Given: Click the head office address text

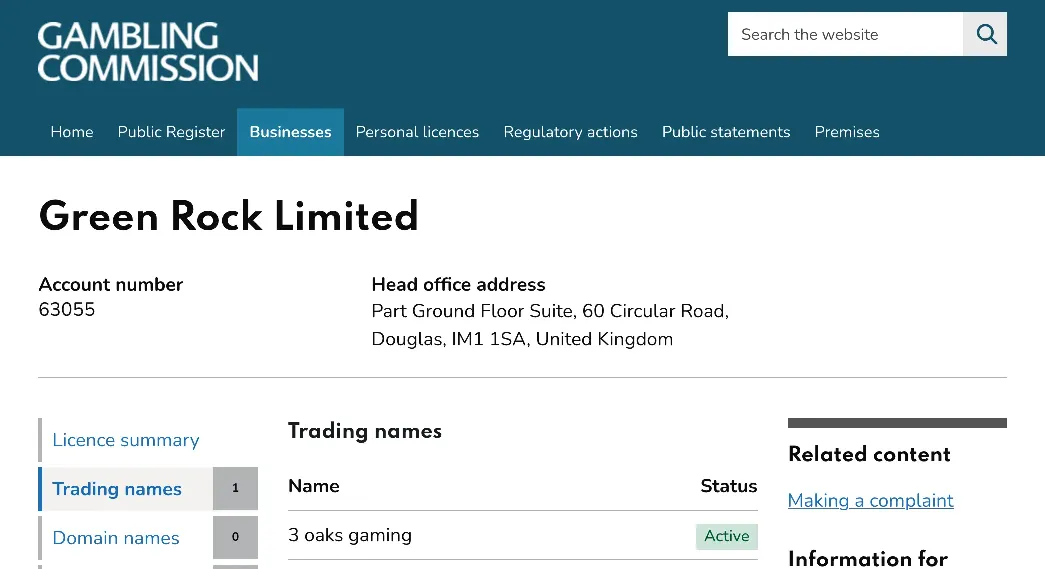Looking at the screenshot, I should click(550, 325).
